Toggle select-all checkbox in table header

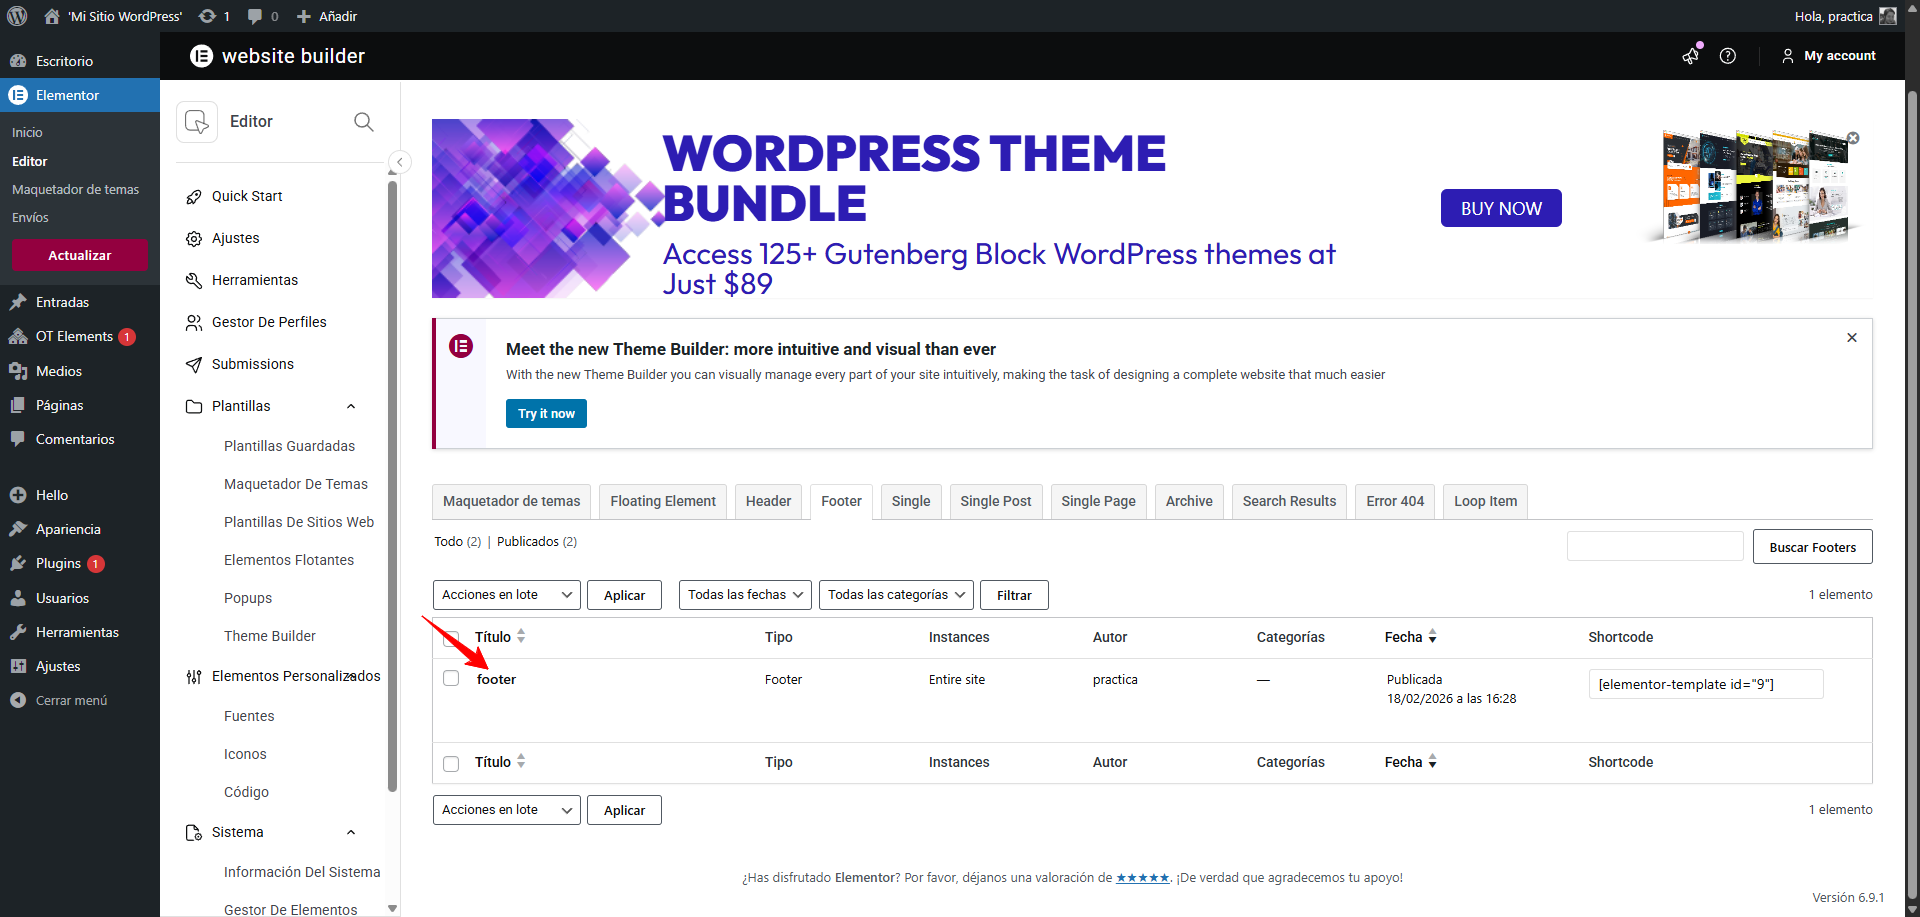coord(451,638)
